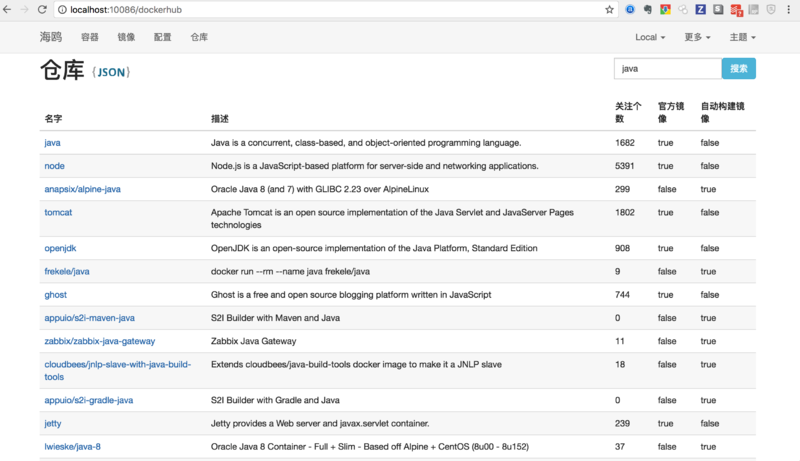Bookmark this page with the star icon
This screenshot has width=800, height=461.
[x=609, y=9]
